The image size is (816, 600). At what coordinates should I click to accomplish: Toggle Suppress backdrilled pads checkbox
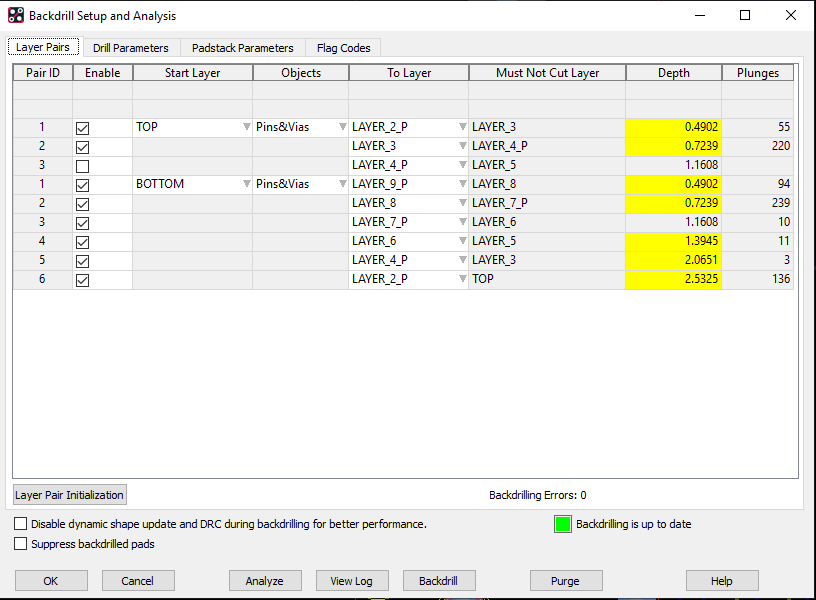pyautogui.click(x=20, y=544)
